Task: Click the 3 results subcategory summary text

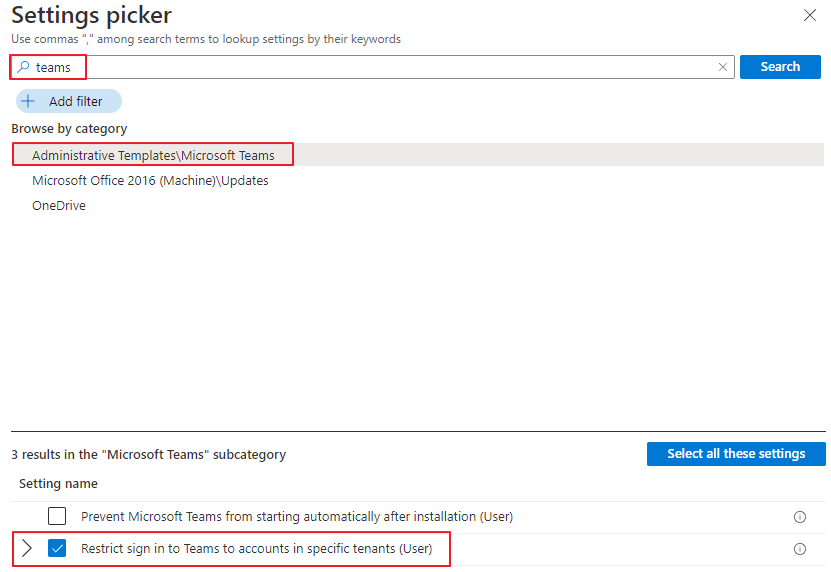Action: [x=148, y=454]
